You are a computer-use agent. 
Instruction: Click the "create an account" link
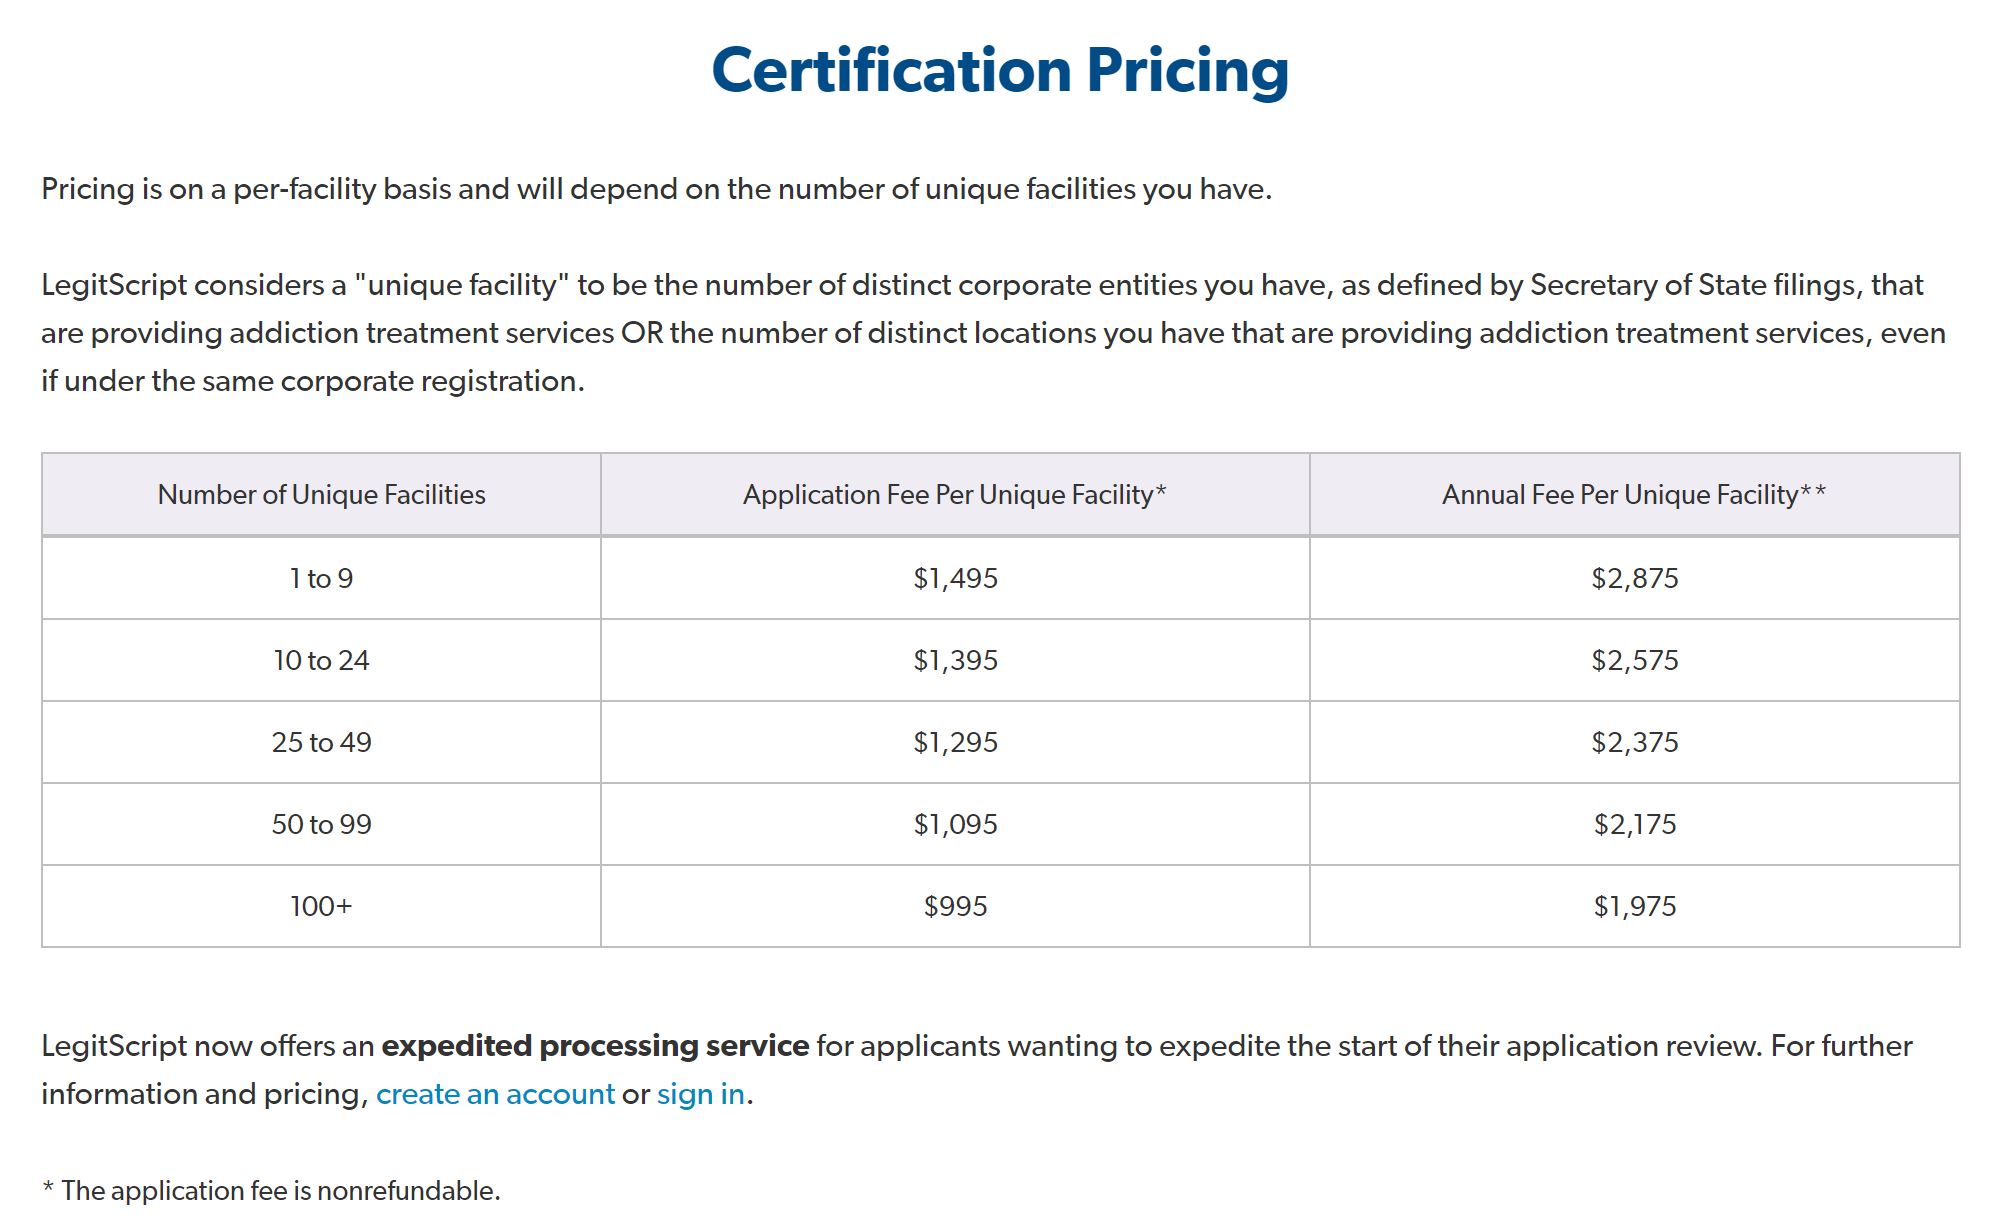[495, 1094]
